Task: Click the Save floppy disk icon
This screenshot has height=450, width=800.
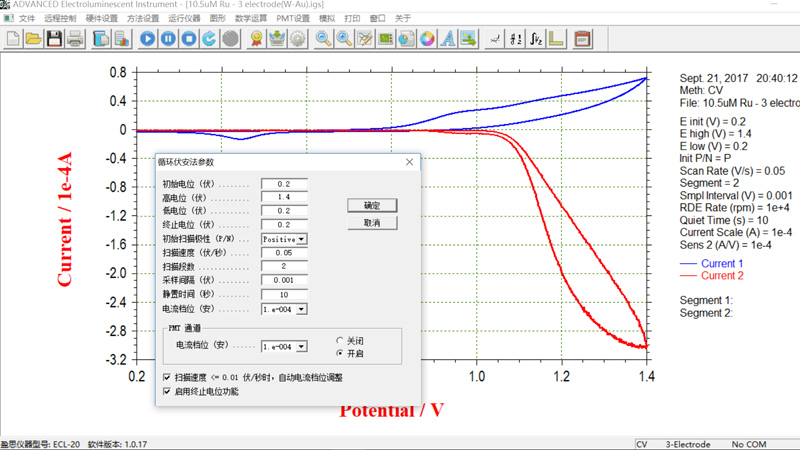Action: click(x=54, y=39)
